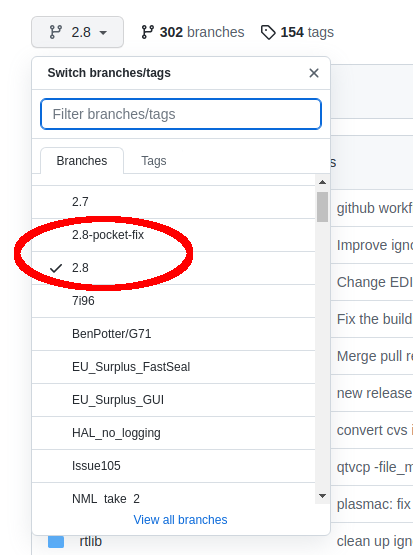Click the scrollbar down arrow in branch list
Screen dimensions: 413x555
pyautogui.click(x=322, y=496)
